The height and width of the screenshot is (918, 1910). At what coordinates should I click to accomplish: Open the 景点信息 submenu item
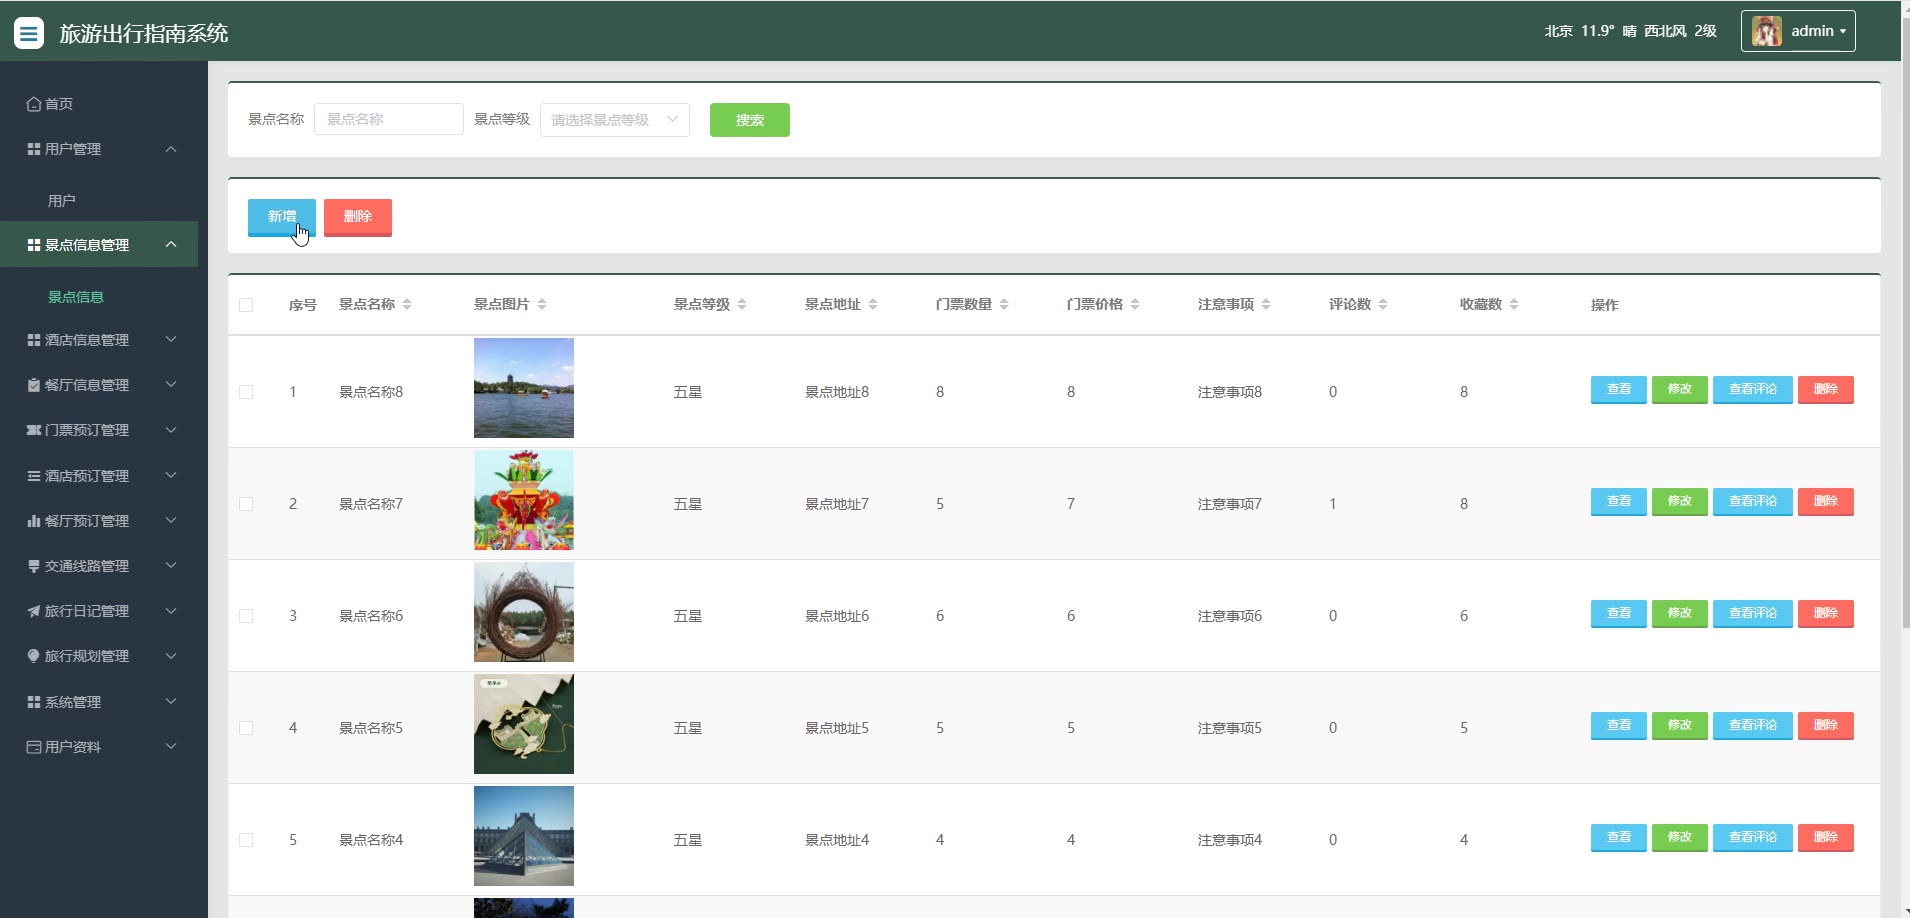(x=76, y=297)
